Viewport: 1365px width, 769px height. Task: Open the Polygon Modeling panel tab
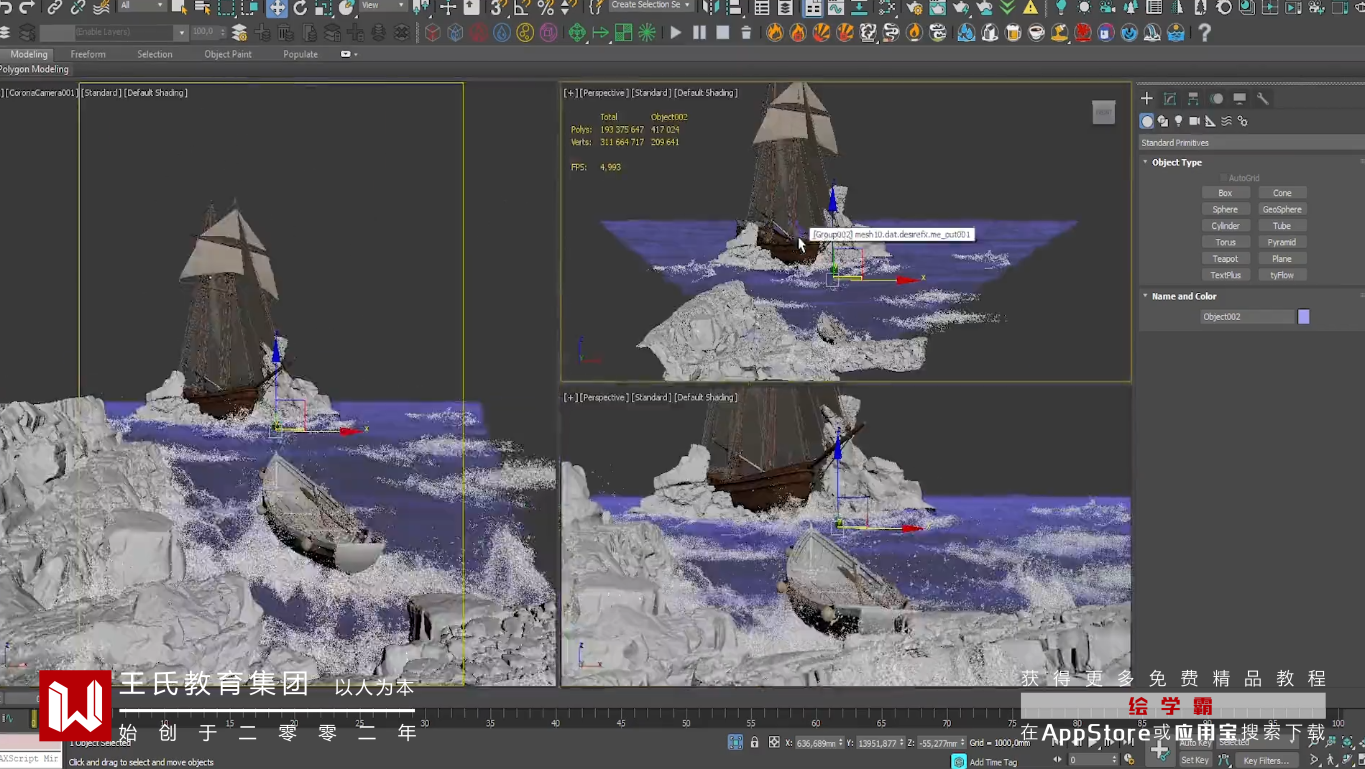35,70
